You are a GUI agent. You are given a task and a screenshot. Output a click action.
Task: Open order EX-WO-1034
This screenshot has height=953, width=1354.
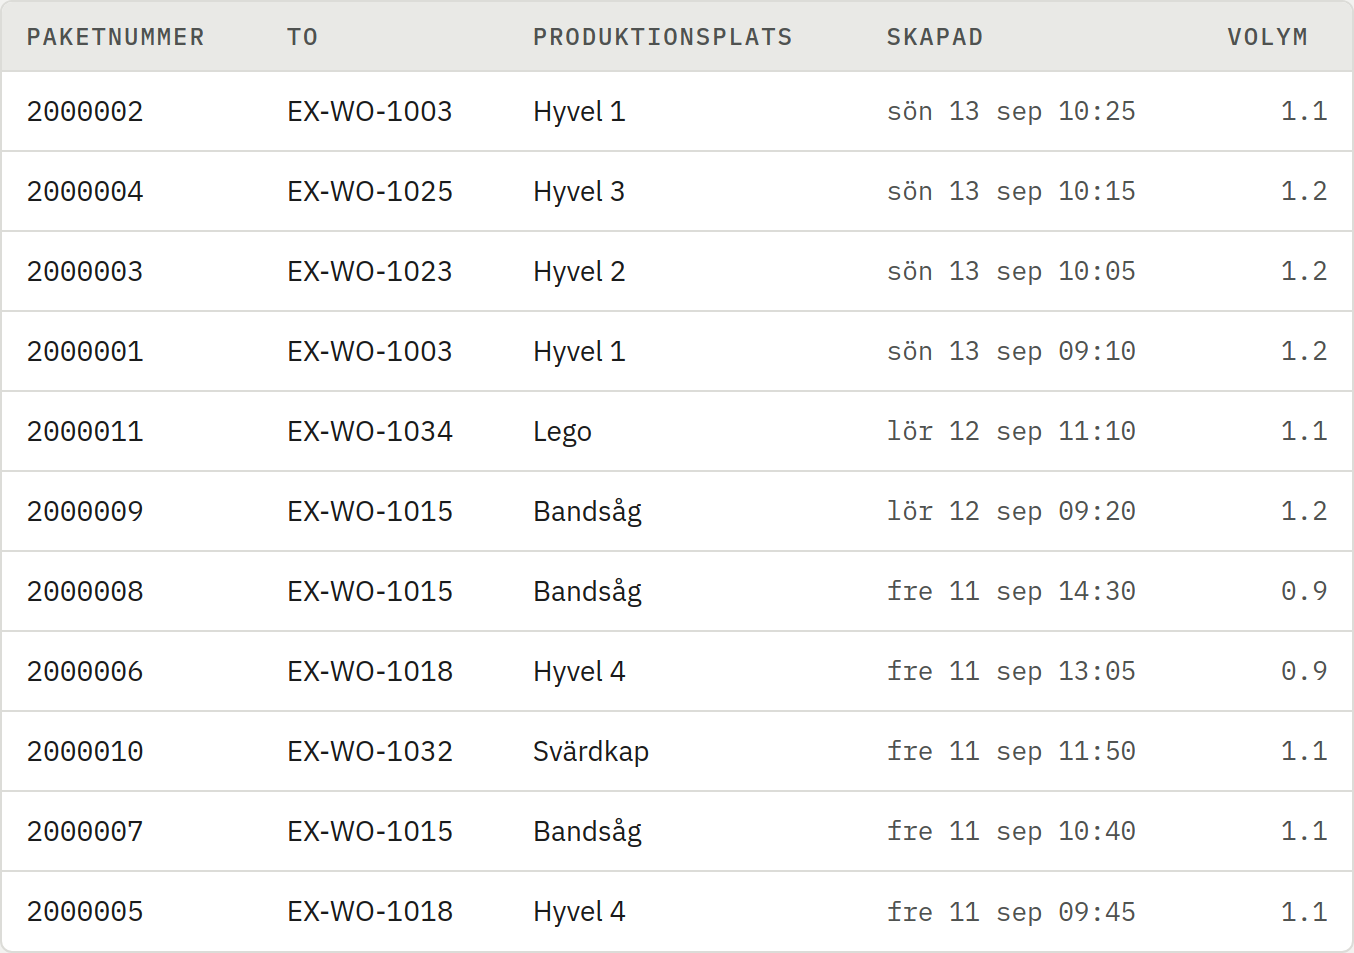[370, 431]
